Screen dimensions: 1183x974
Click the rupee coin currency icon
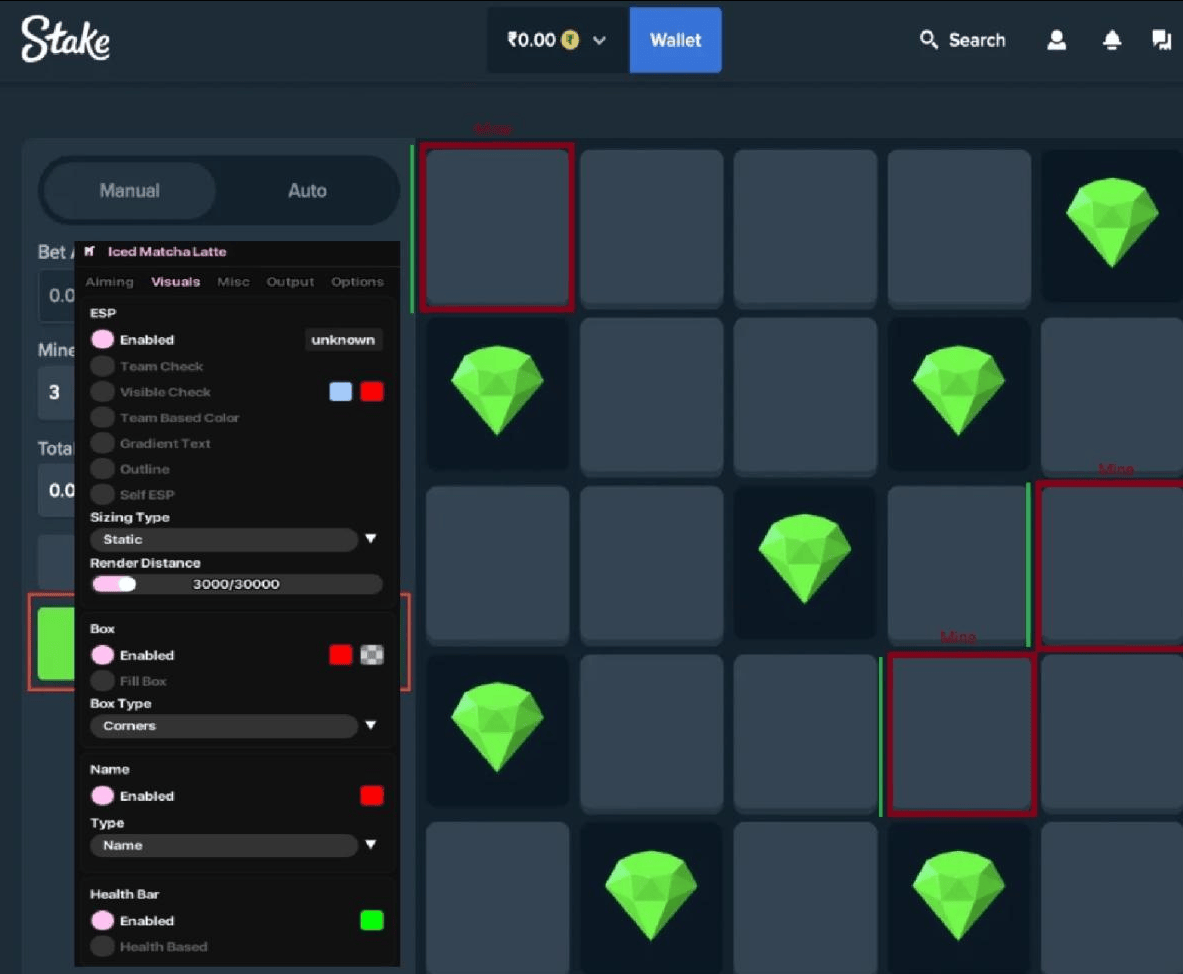point(570,40)
